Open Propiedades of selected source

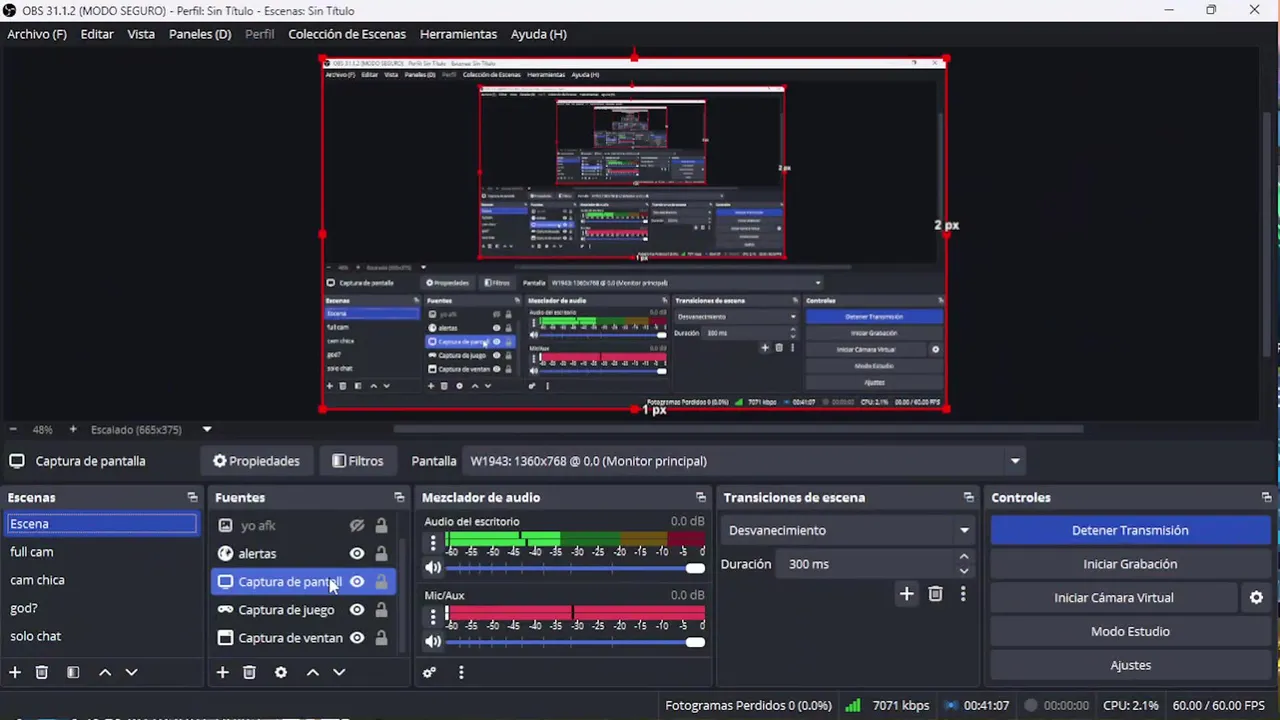pos(256,461)
